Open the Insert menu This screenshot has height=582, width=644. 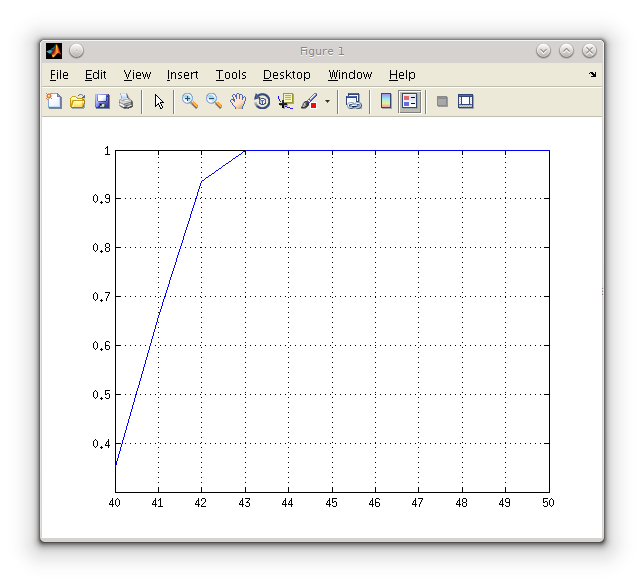[182, 75]
